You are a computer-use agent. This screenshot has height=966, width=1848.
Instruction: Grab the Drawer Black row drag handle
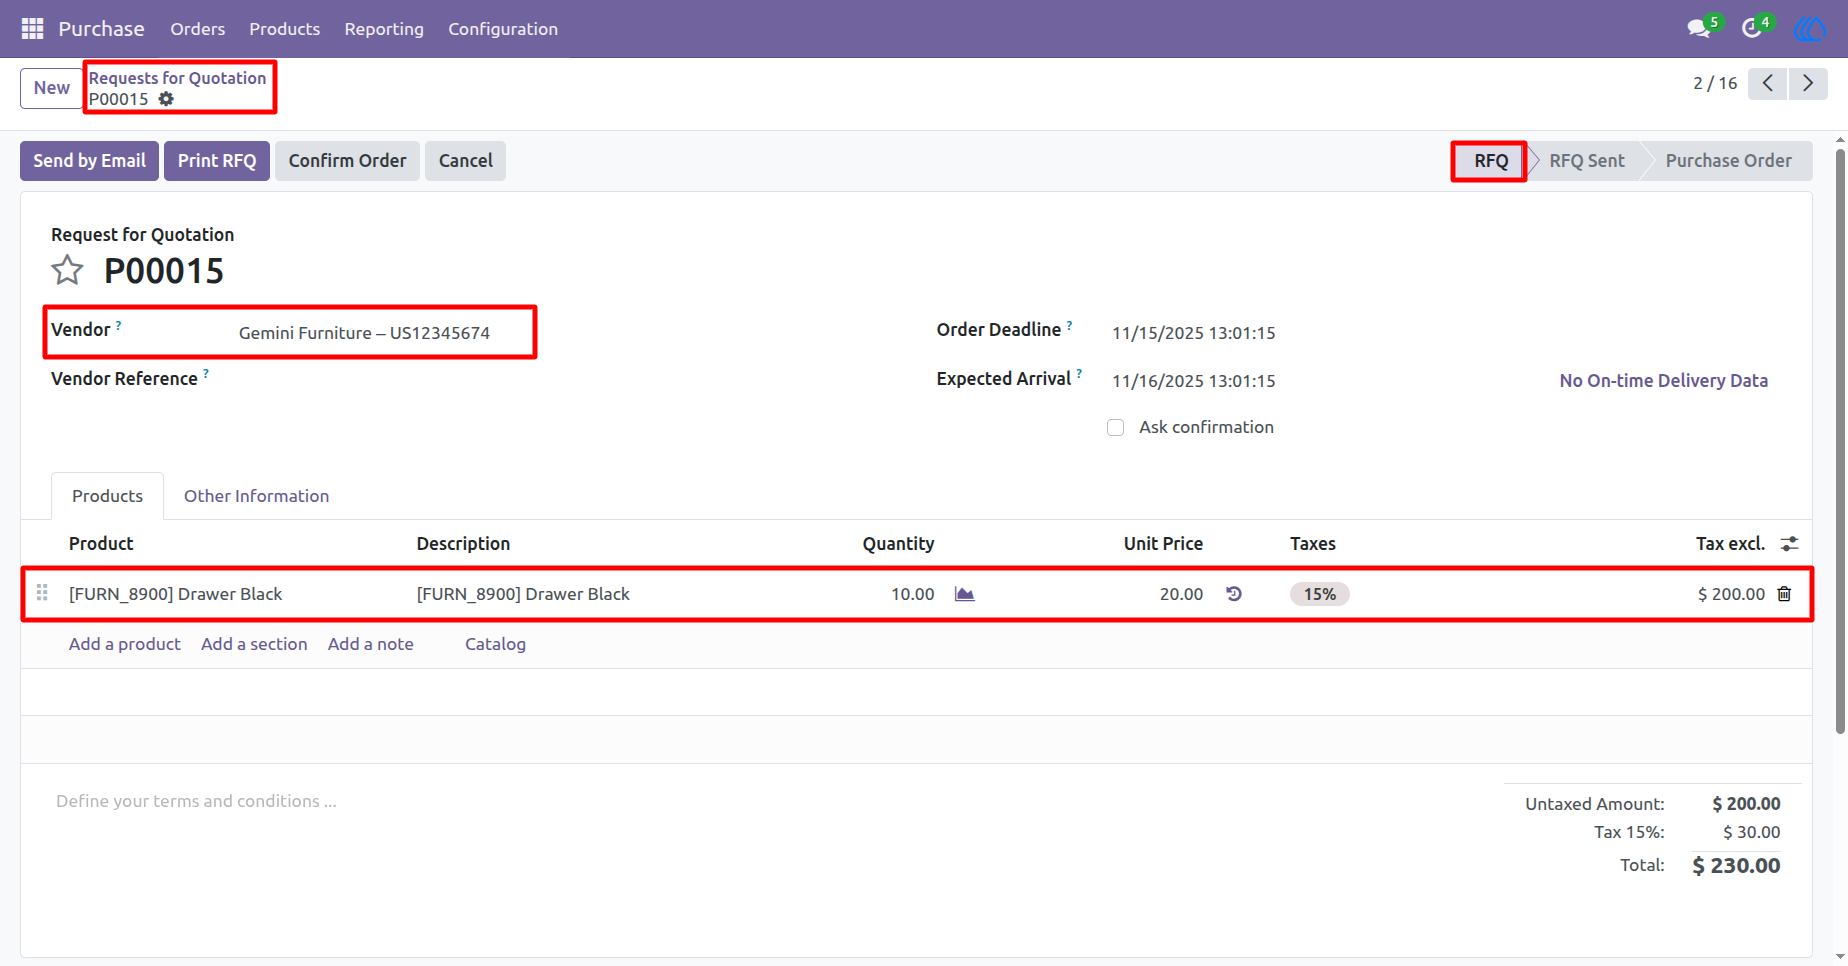pyautogui.click(x=42, y=593)
